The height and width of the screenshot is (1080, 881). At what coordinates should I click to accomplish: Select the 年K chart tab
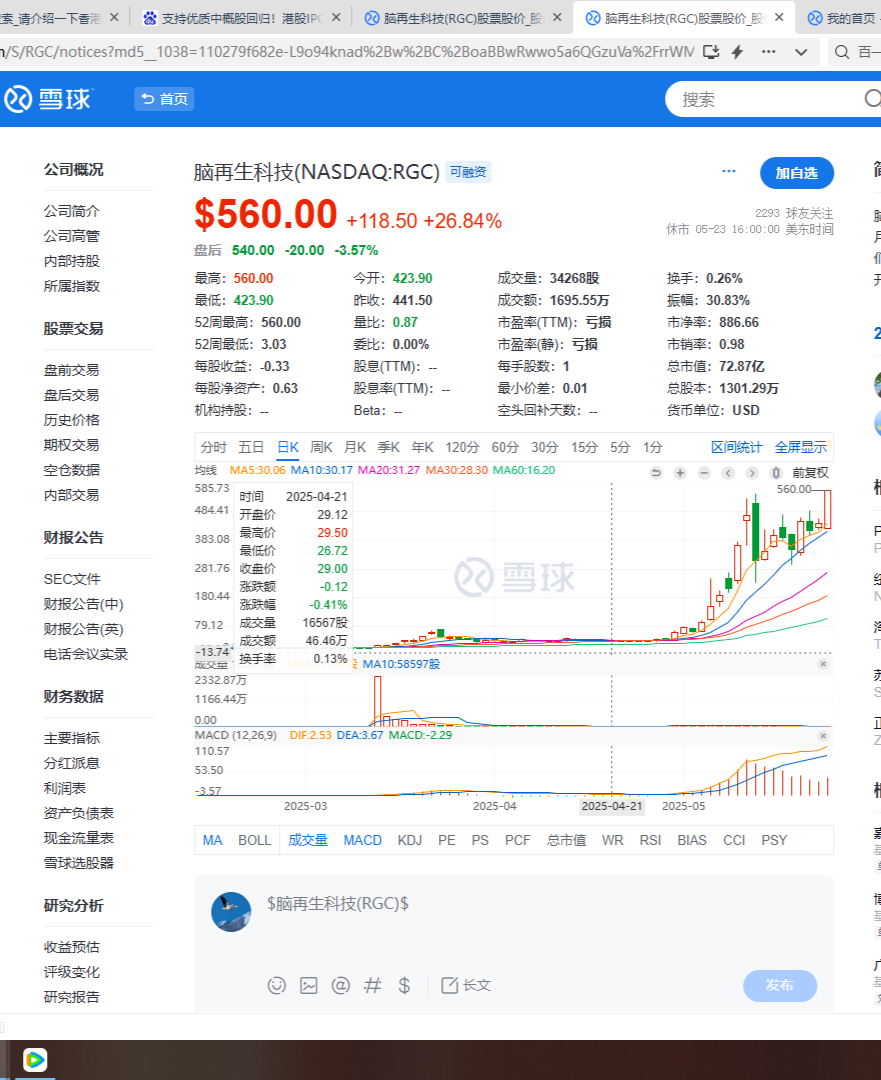tap(422, 447)
